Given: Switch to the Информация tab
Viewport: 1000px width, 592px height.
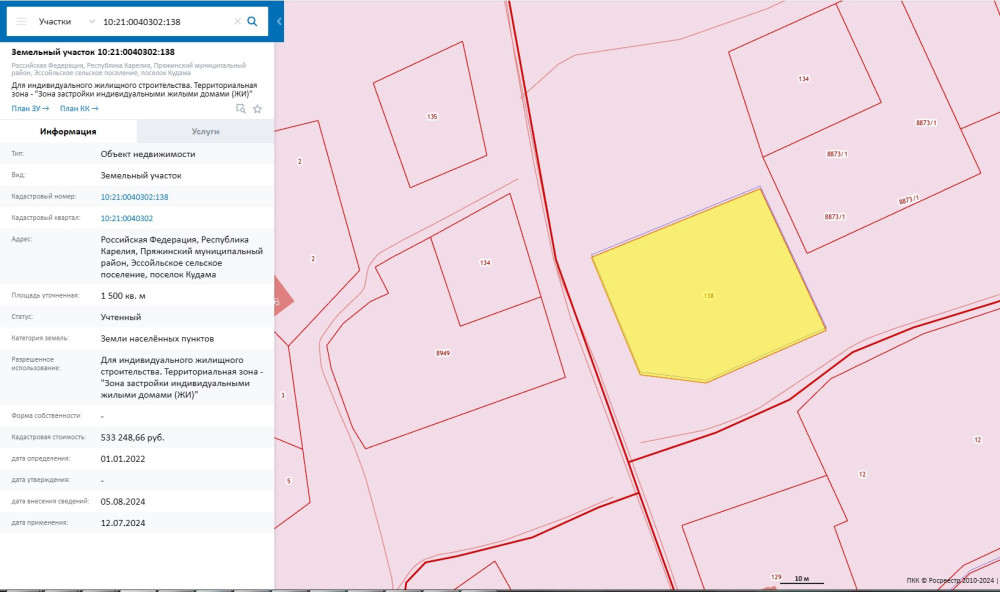Looking at the screenshot, I should point(68,131).
